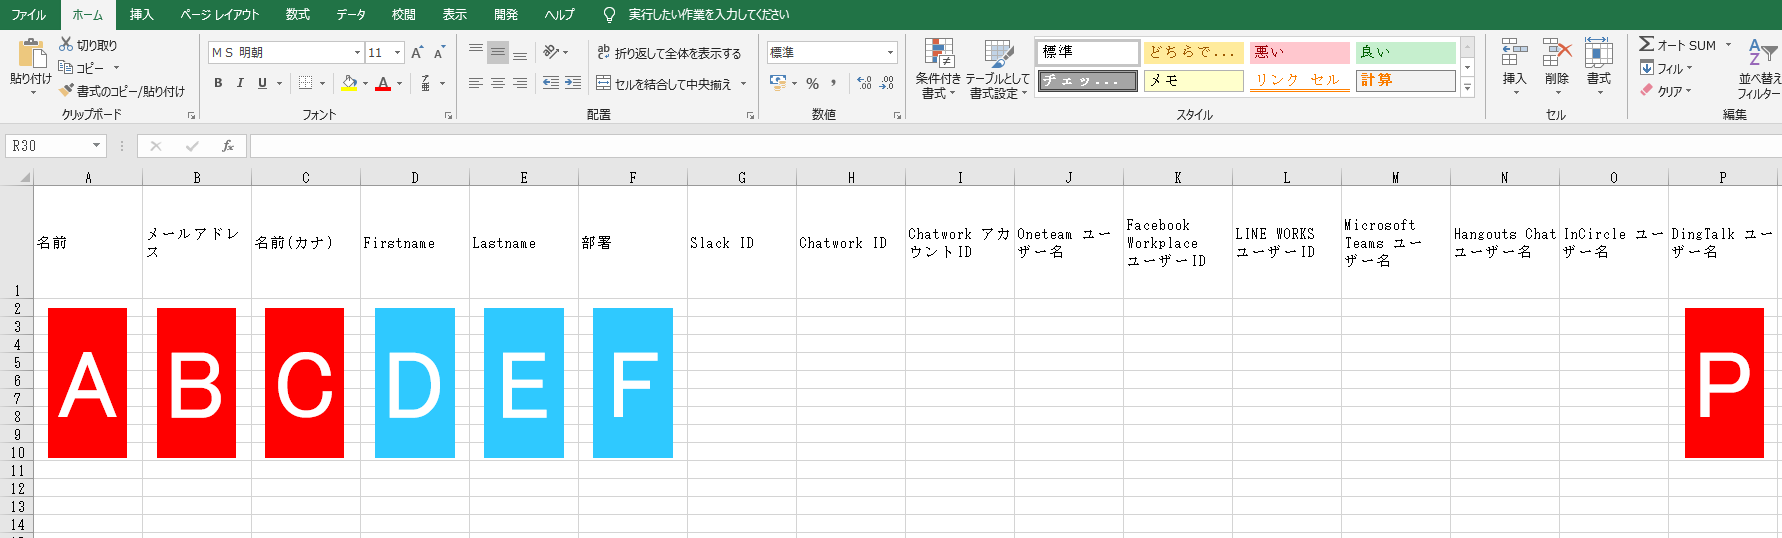Toggle italic formatting
The width and height of the screenshot is (1782, 538).
pyautogui.click(x=240, y=84)
